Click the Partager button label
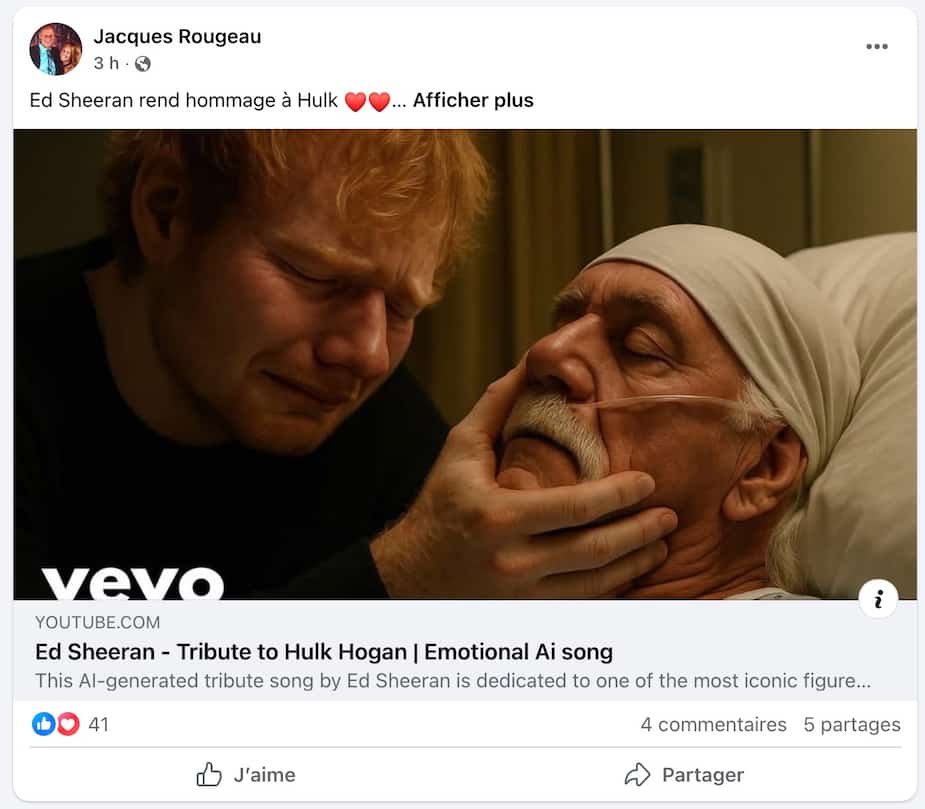The height and width of the screenshot is (809, 925). point(703,774)
